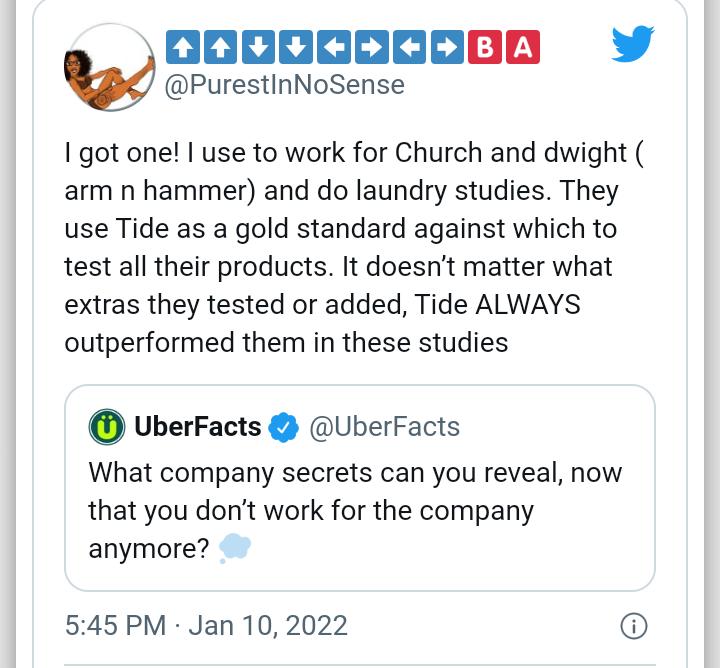Screen dimensions: 720x668
Task: Click the thought bubble emoji
Action: point(235,548)
